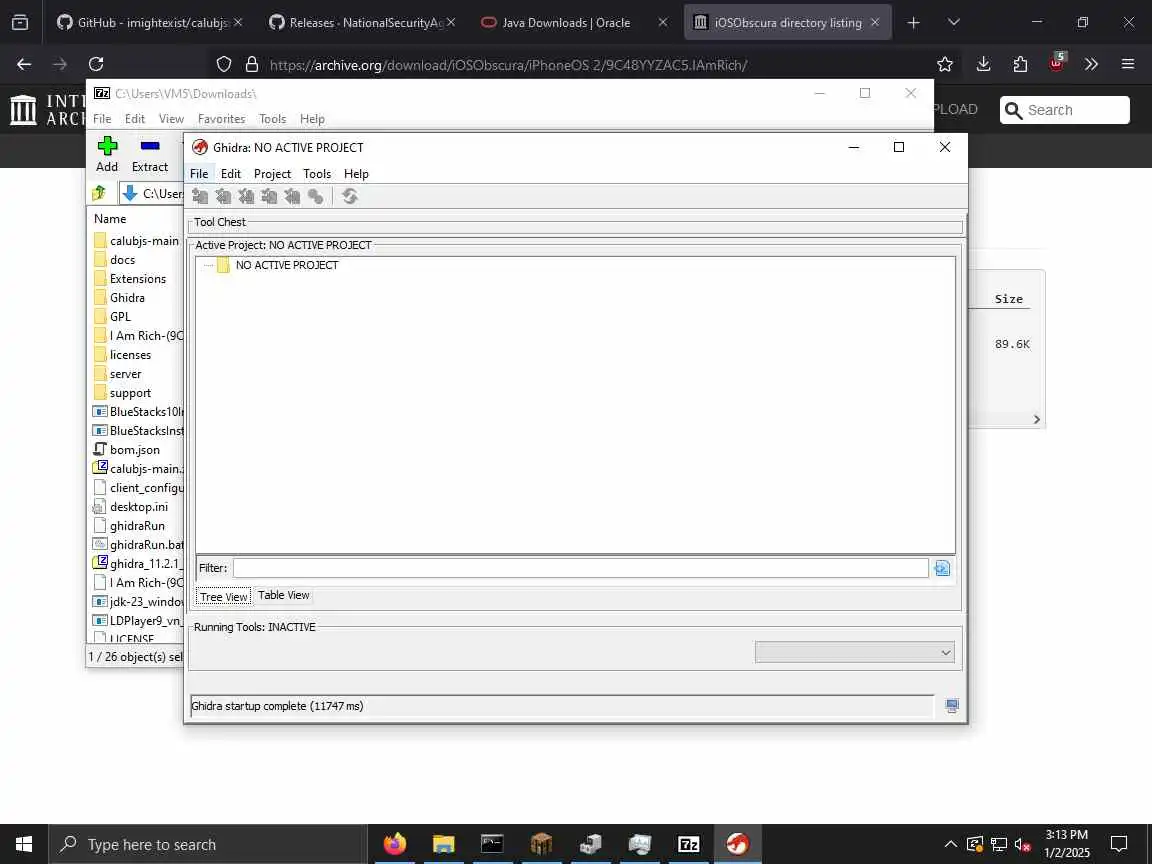1152x864 pixels.
Task: Click the Add to Version Control toolbar icon in Ghidra
Action: pyautogui.click(x=200, y=196)
